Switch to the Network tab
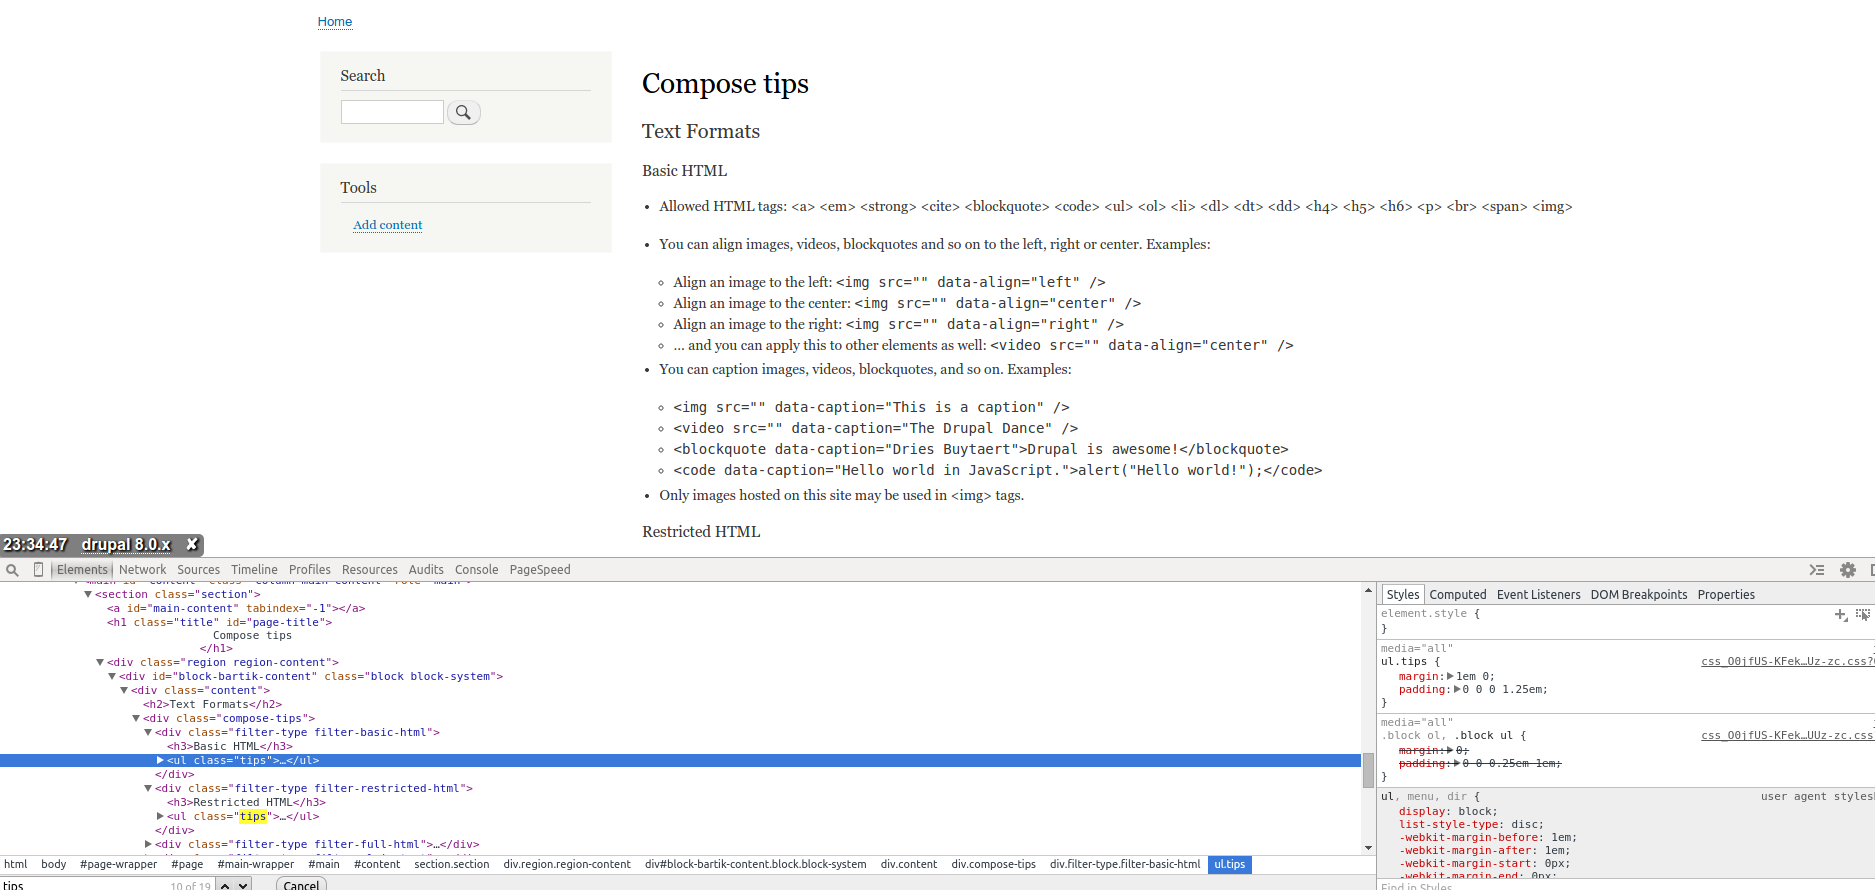1875x890 pixels. [142, 570]
